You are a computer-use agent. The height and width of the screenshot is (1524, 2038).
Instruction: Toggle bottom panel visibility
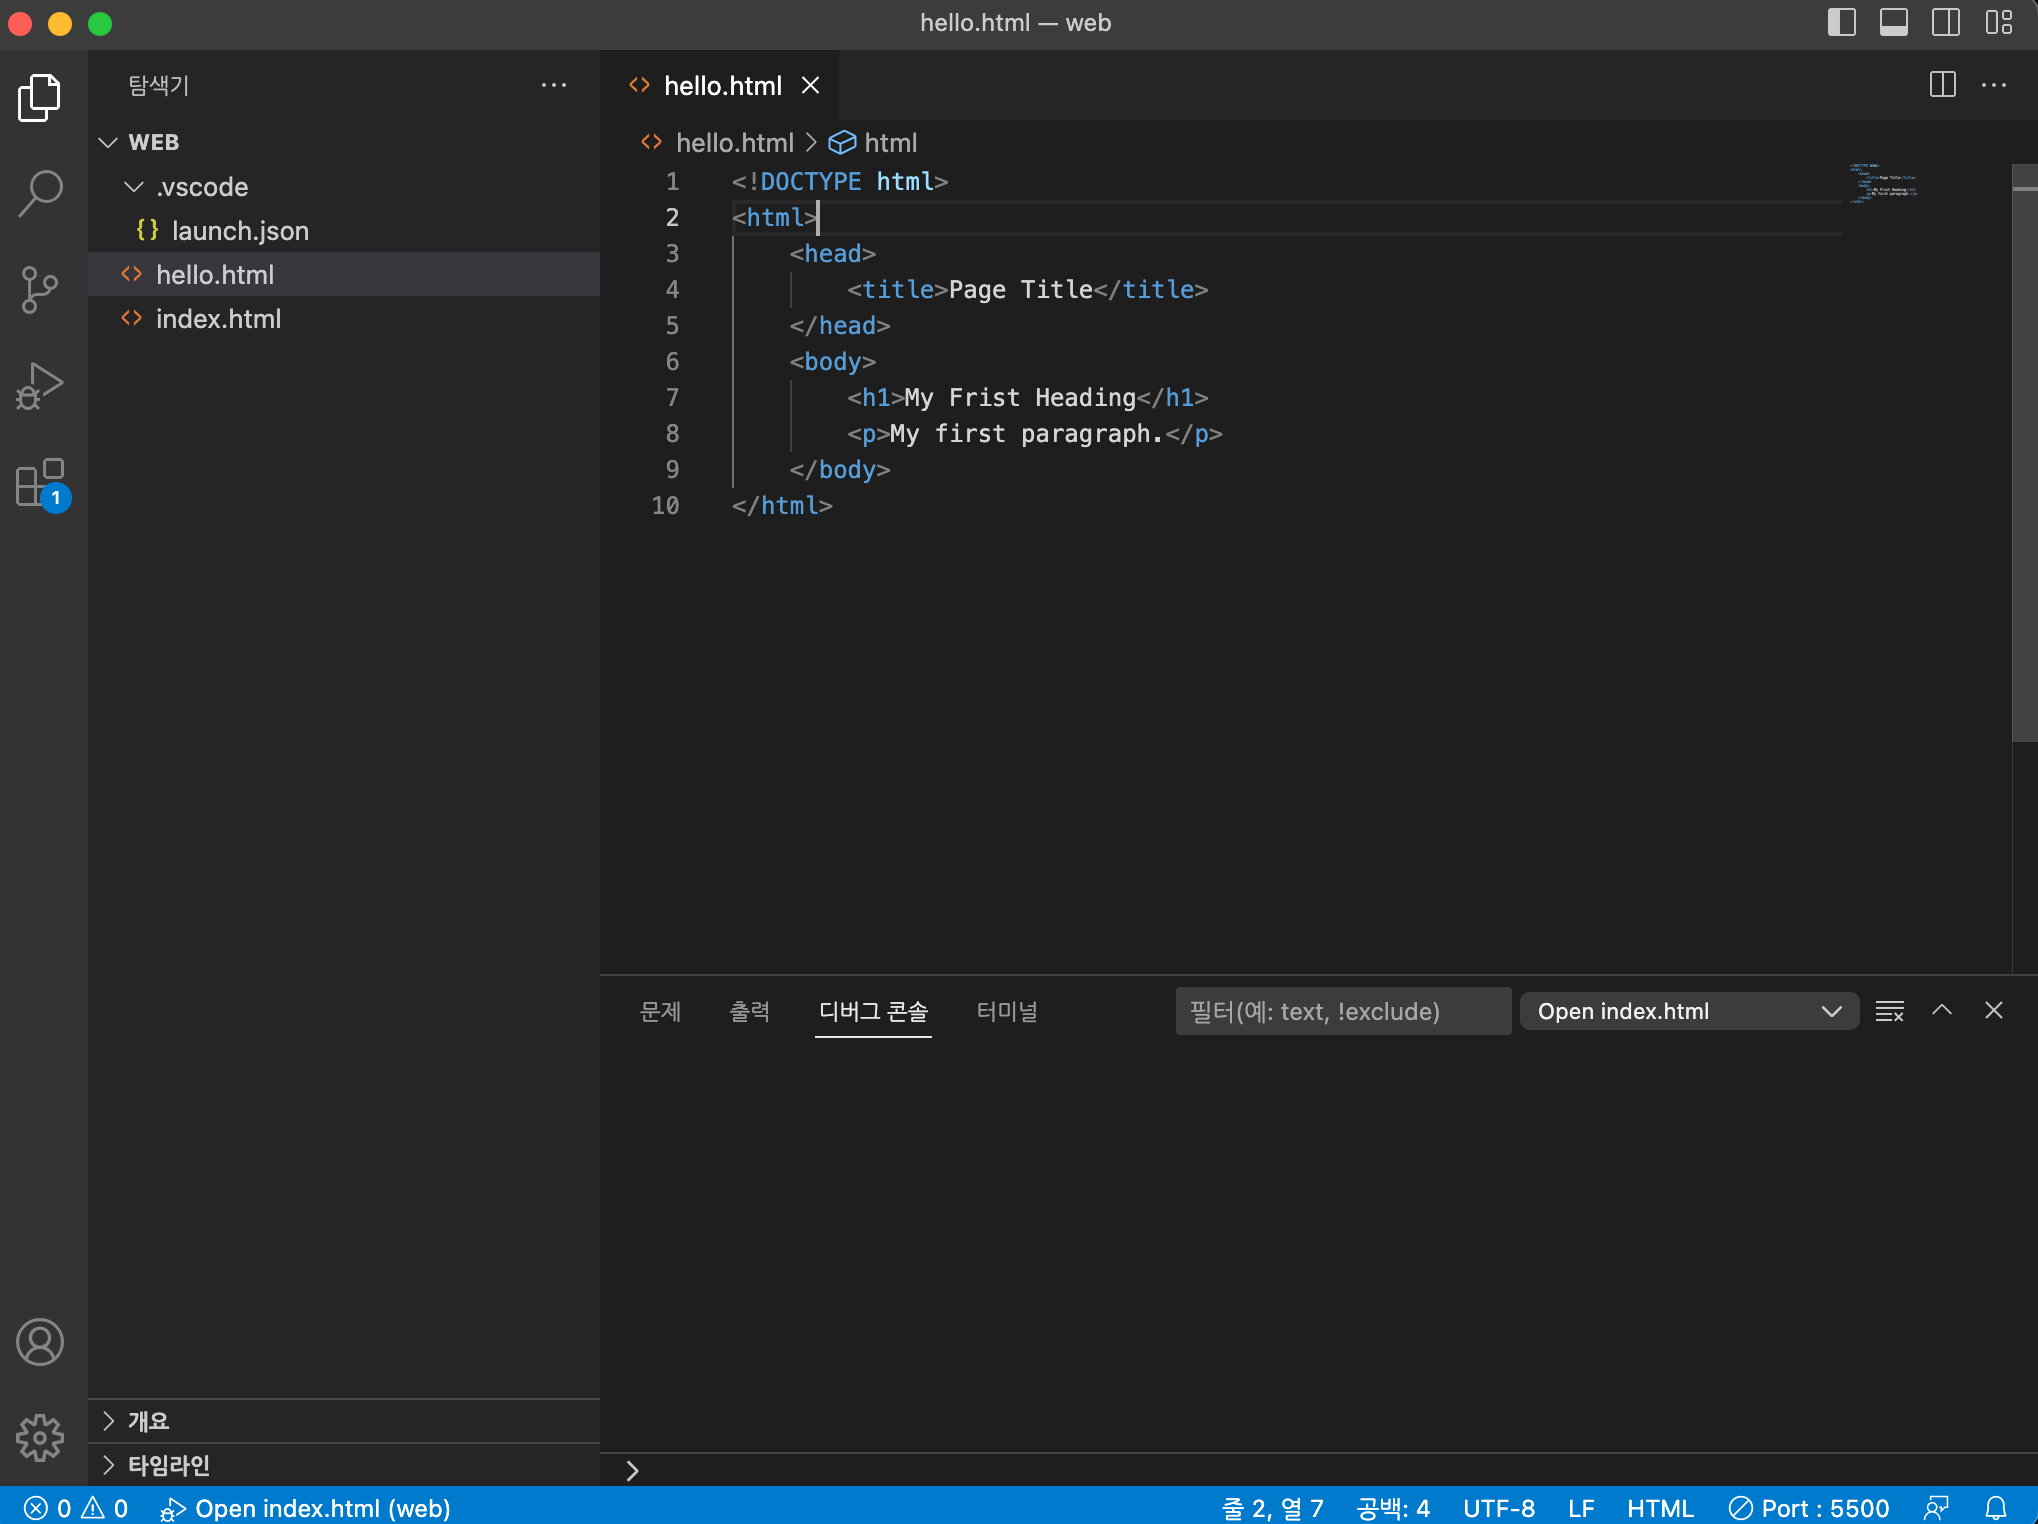[1893, 22]
